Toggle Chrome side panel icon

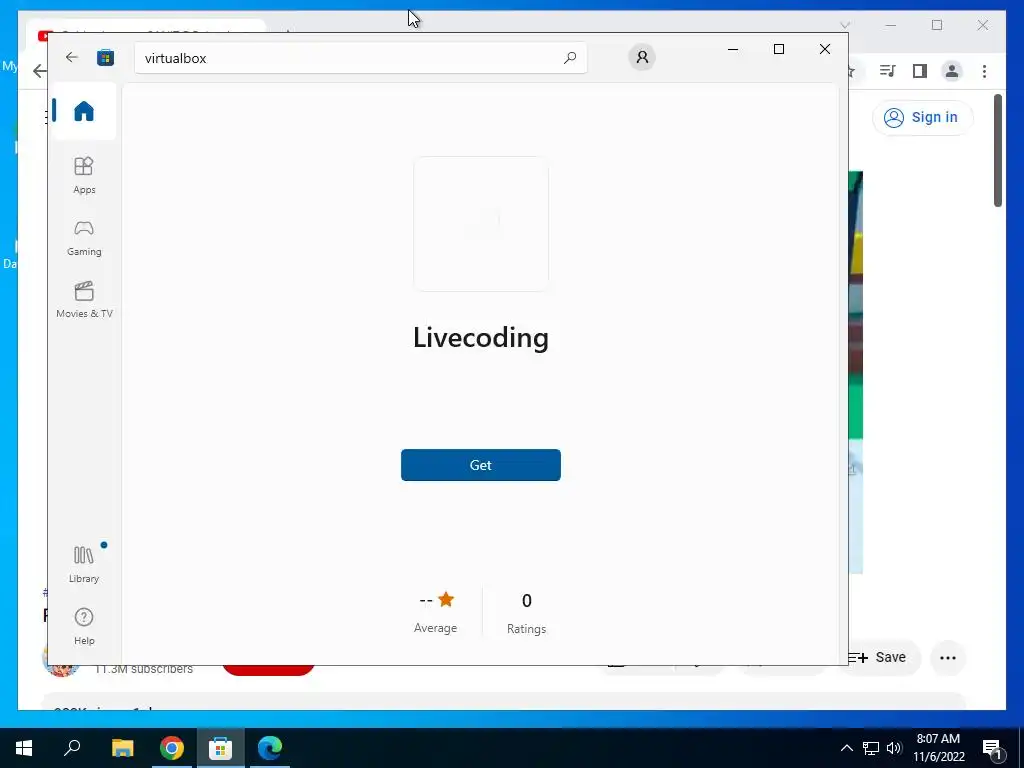click(x=920, y=71)
